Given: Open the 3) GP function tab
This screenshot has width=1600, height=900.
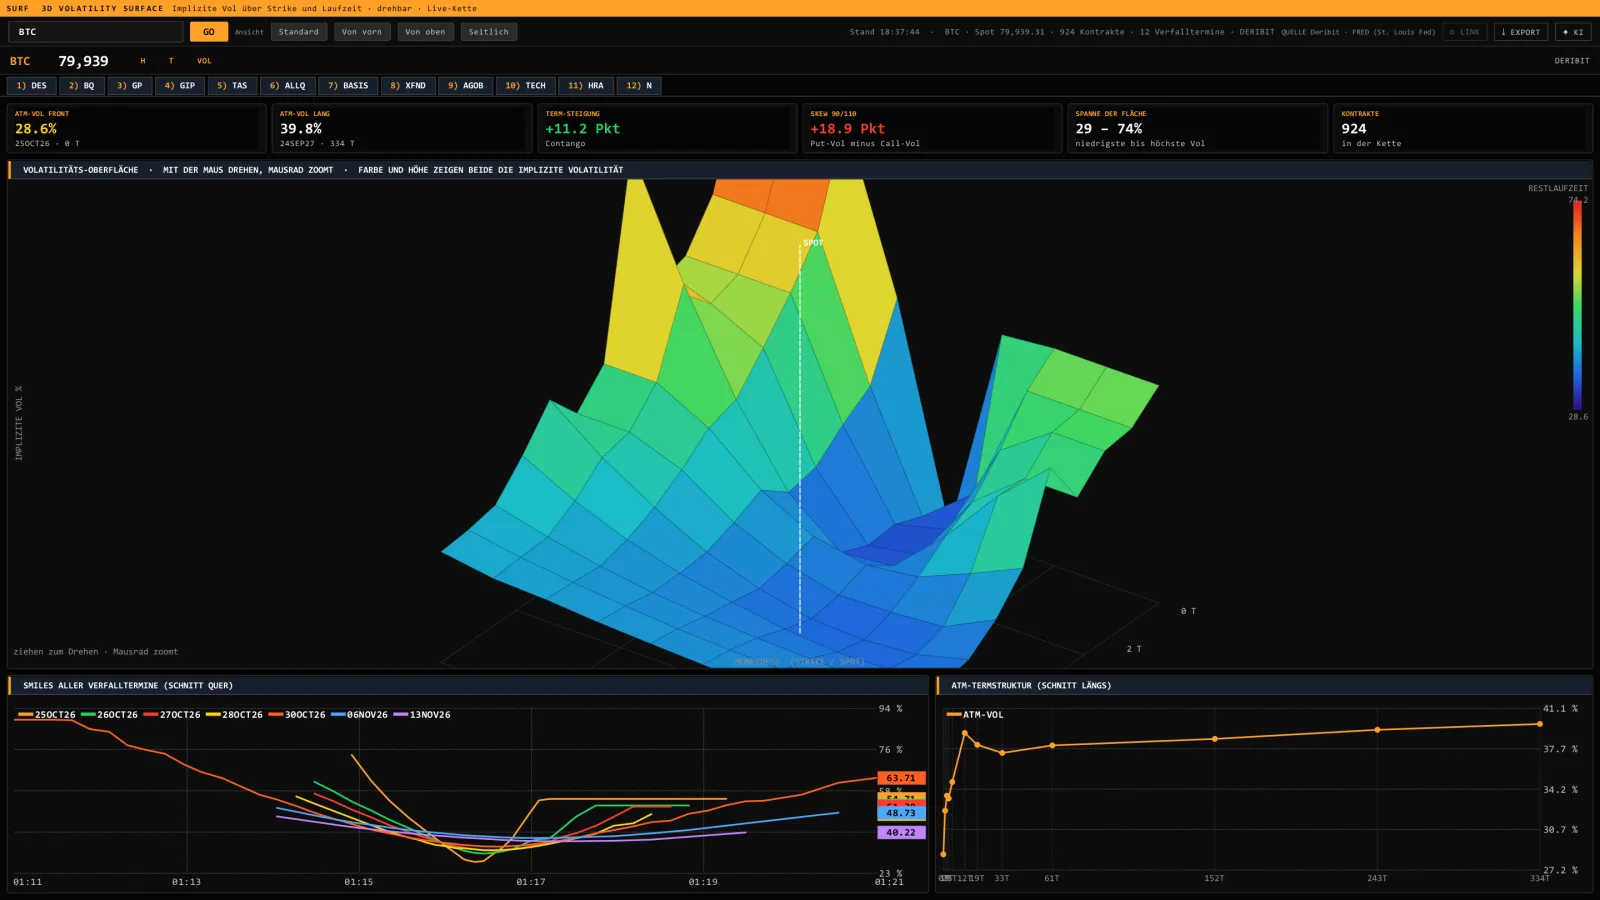Looking at the screenshot, I should [130, 86].
